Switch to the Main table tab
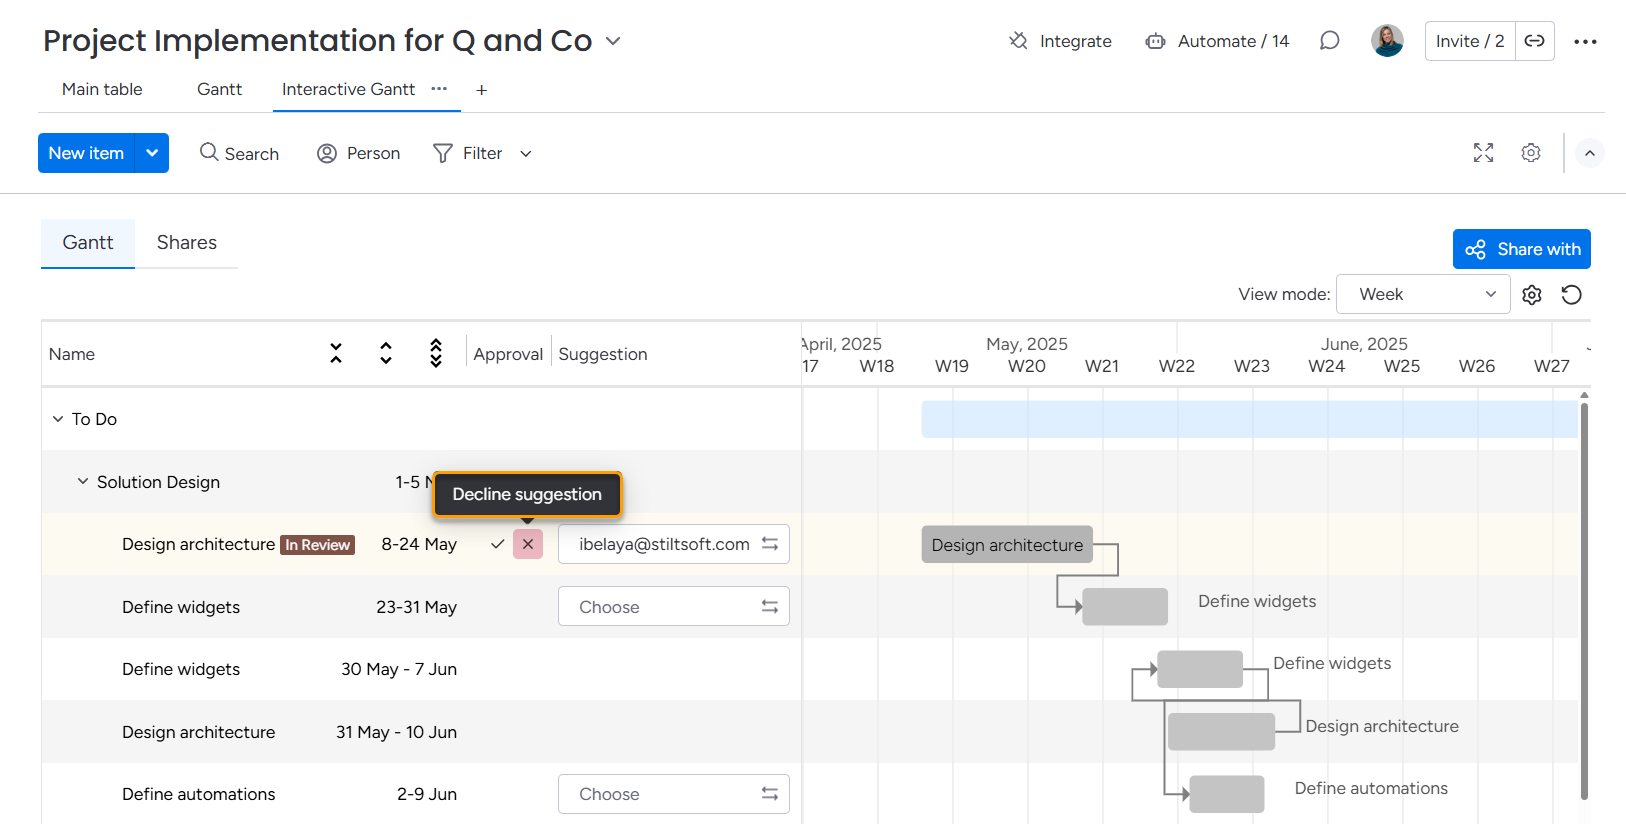This screenshot has width=1626, height=824. (102, 89)
